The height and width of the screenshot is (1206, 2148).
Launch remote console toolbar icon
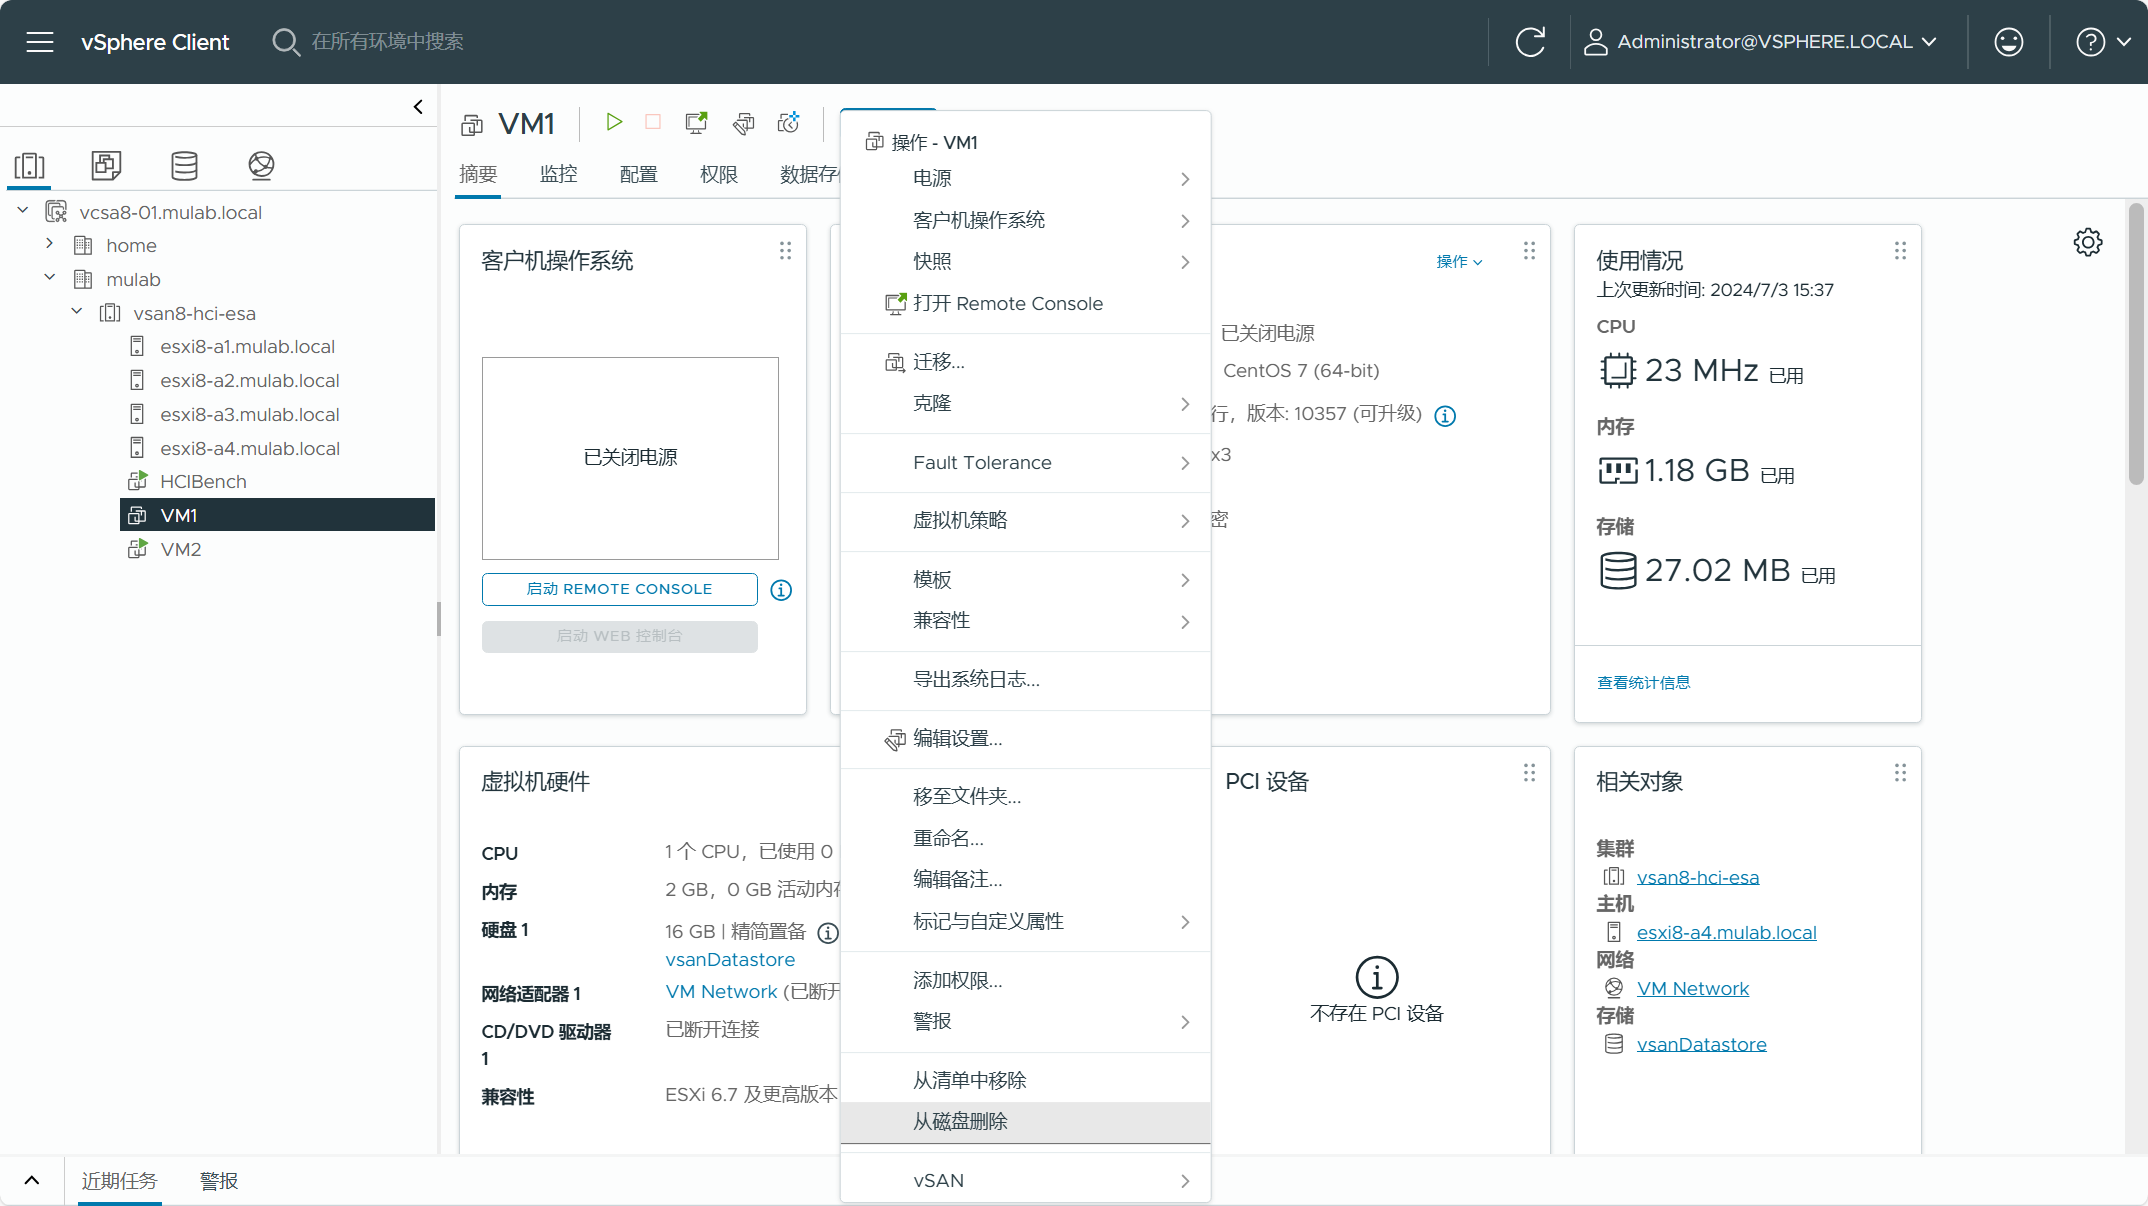[696, 122]
